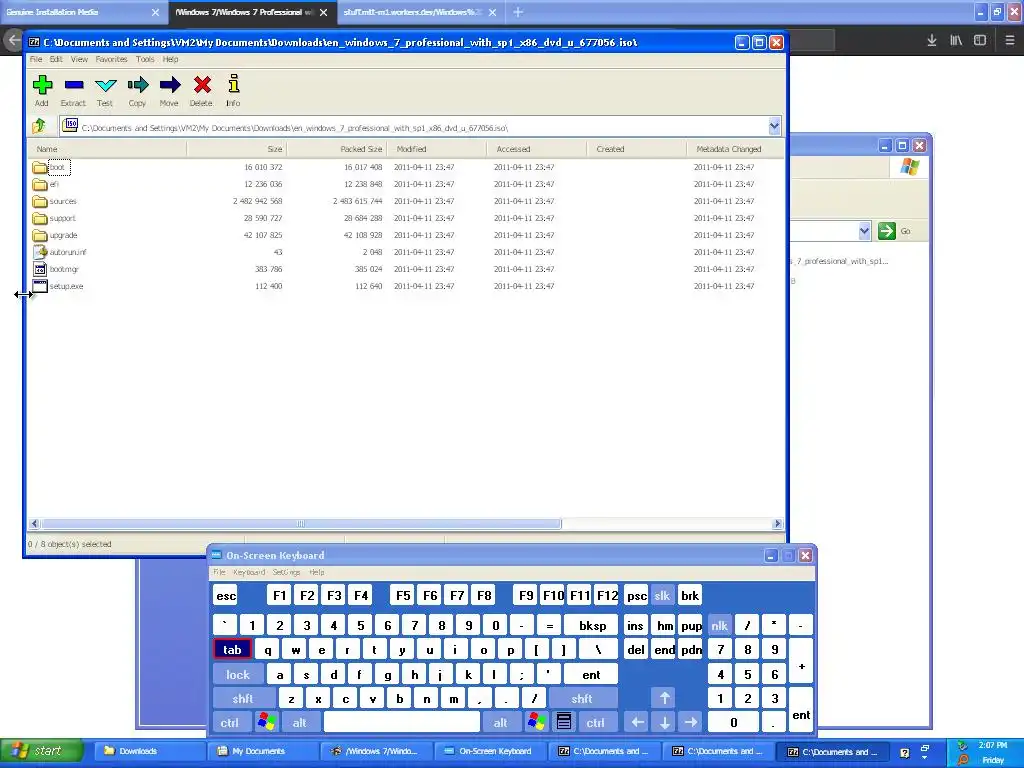Screen dimensions: 1024x768
Task: Click the application menu key on On-Screen Keyboard
Action: pyautogui.click(x=564, y=722)
